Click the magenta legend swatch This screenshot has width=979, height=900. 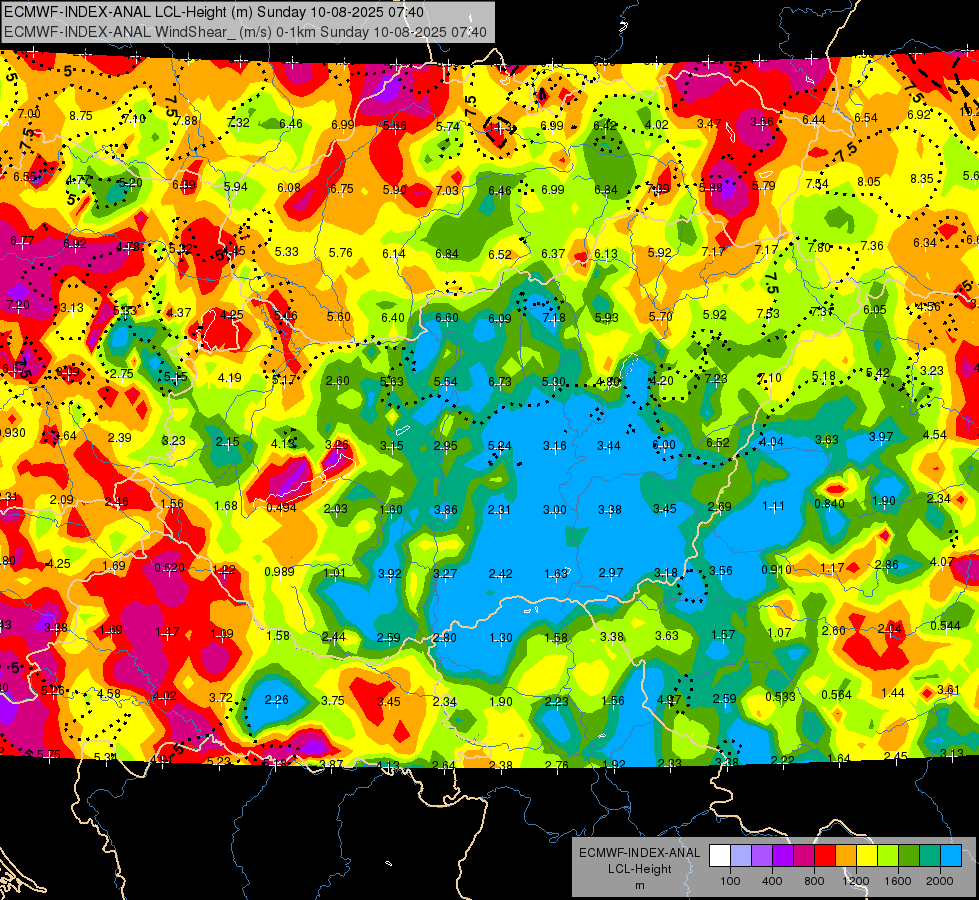804,856
